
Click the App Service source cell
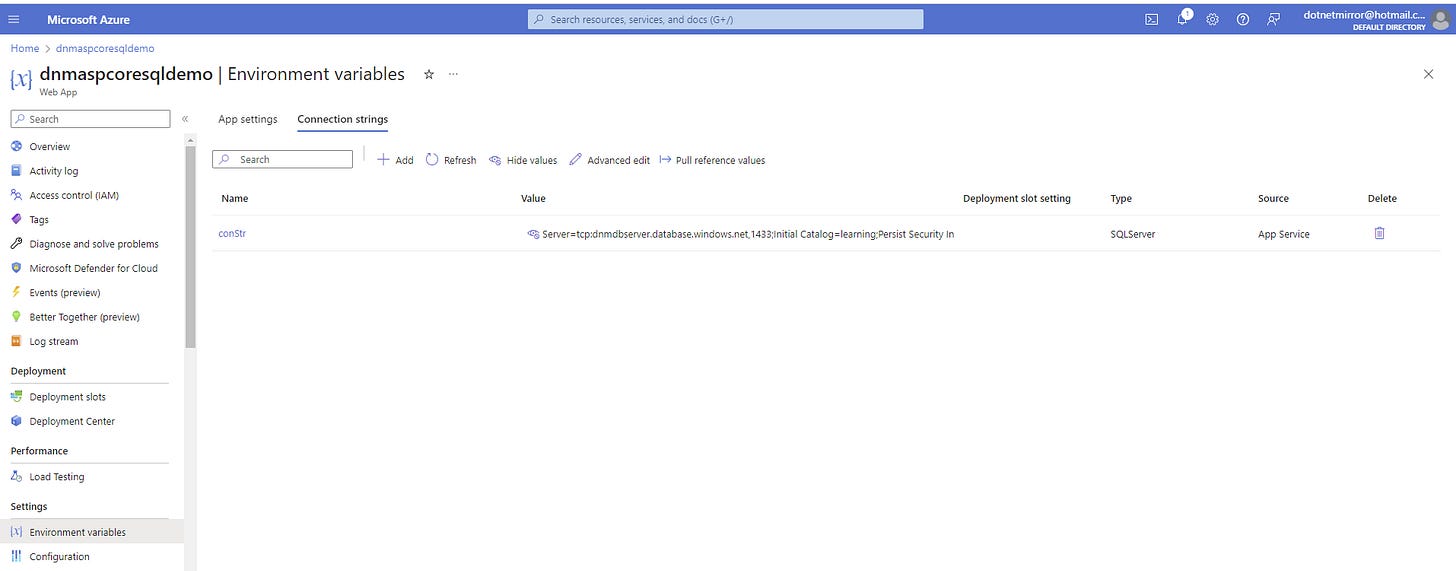(1284, 234)
